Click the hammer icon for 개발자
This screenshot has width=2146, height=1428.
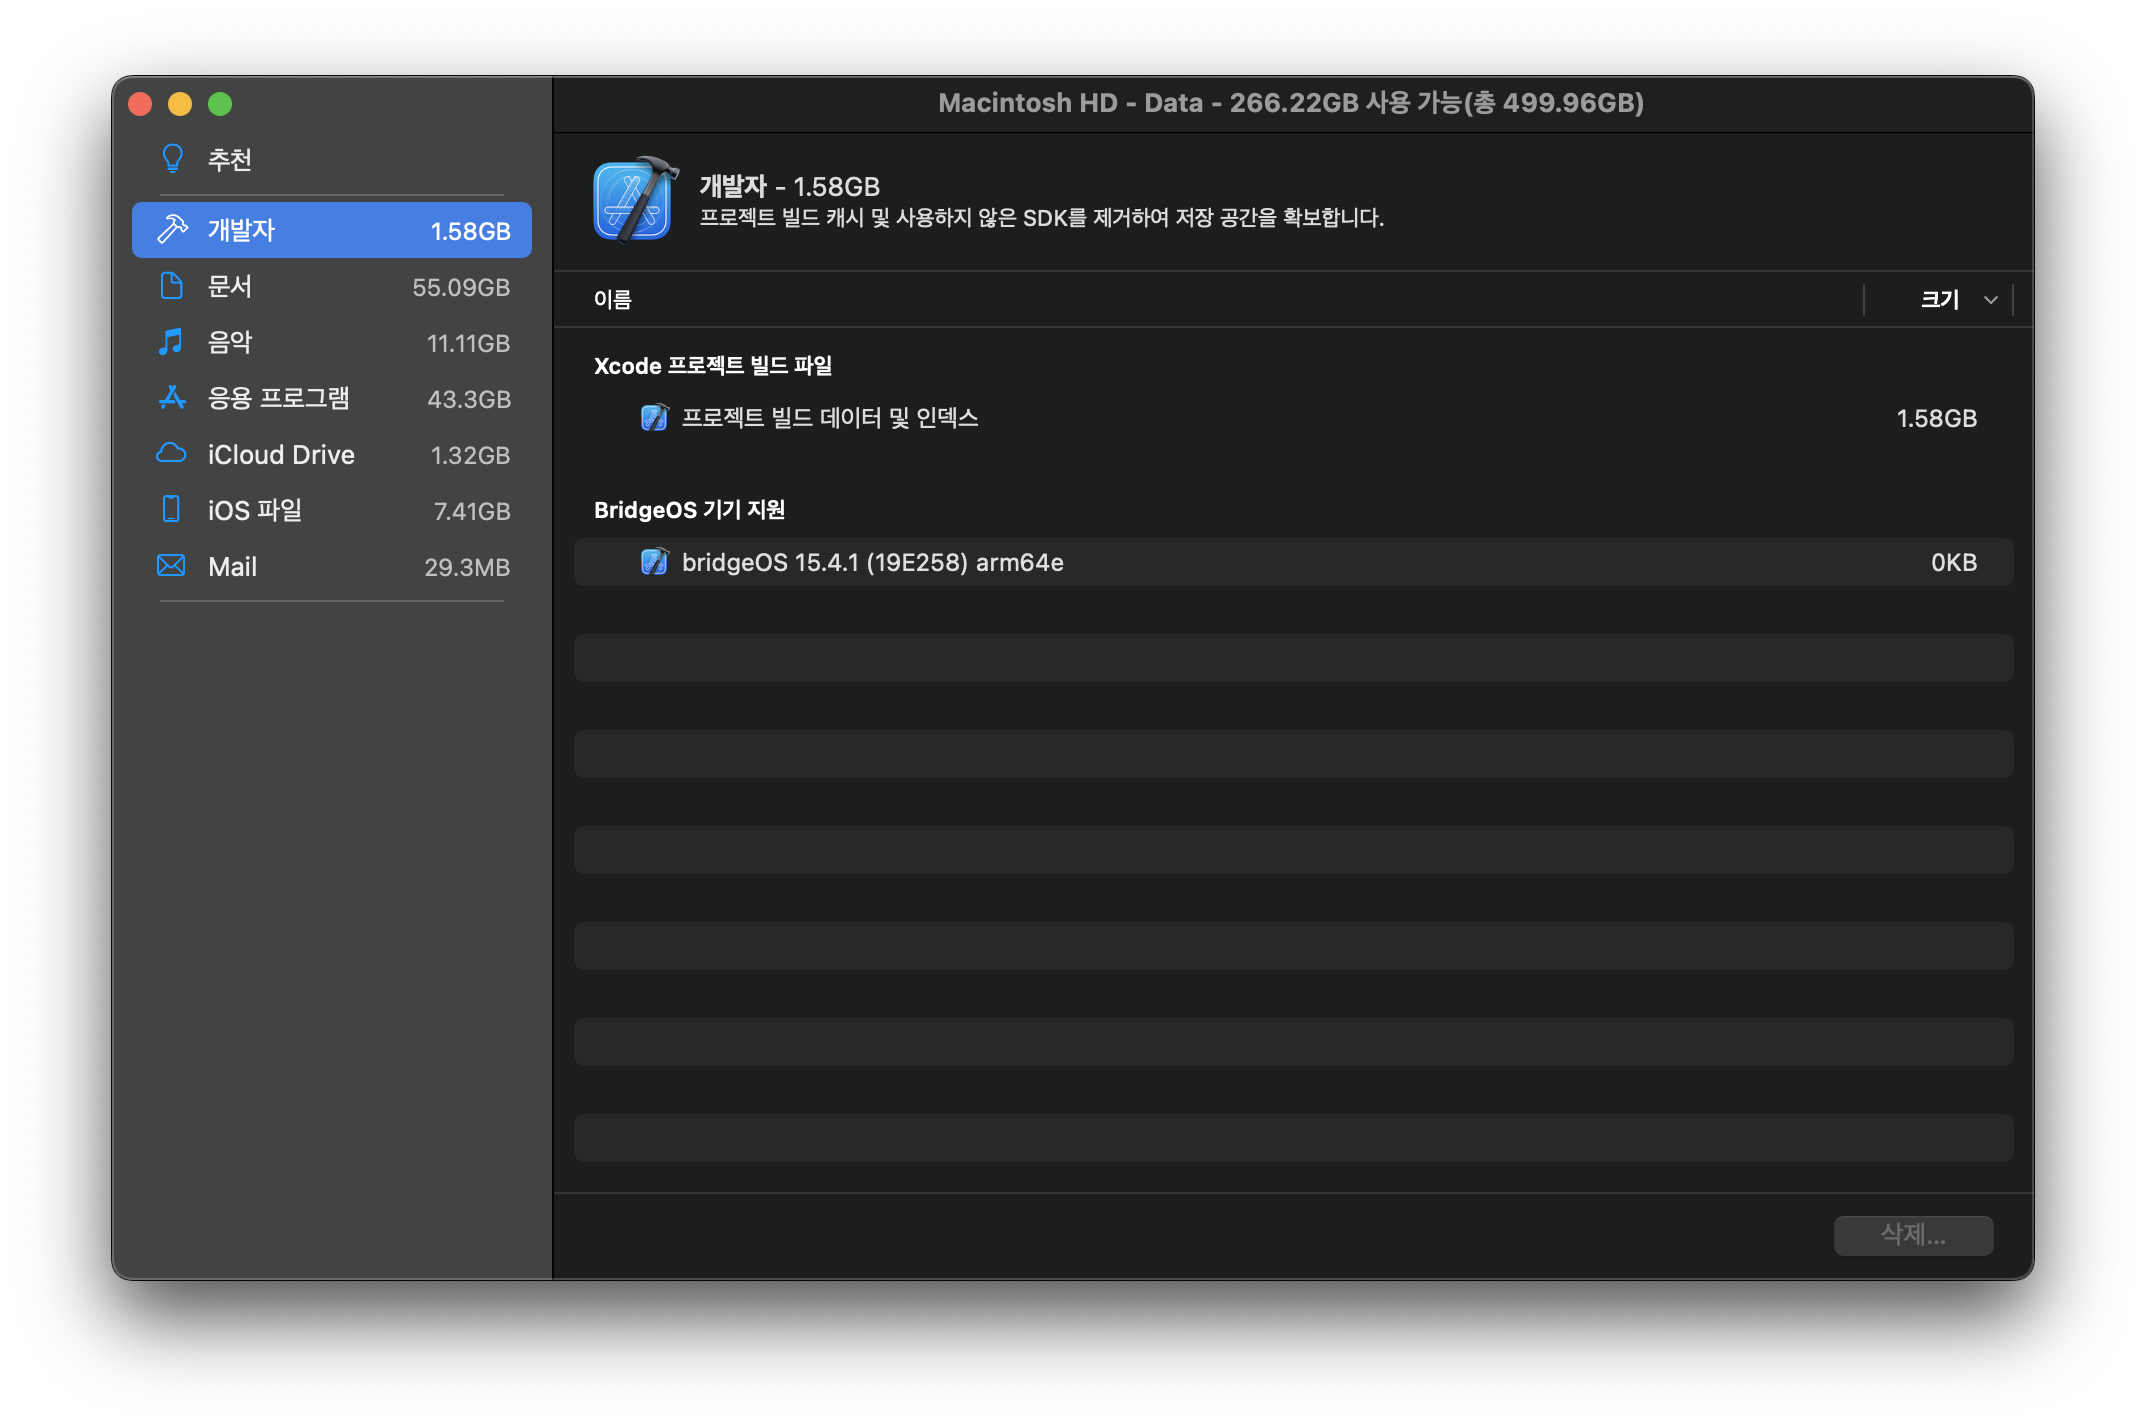(x=172, y=230)
